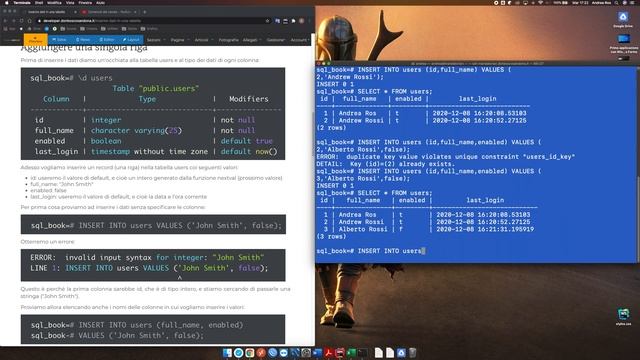Click the Wi-Fi status icon in menu bar

[540, 2]
